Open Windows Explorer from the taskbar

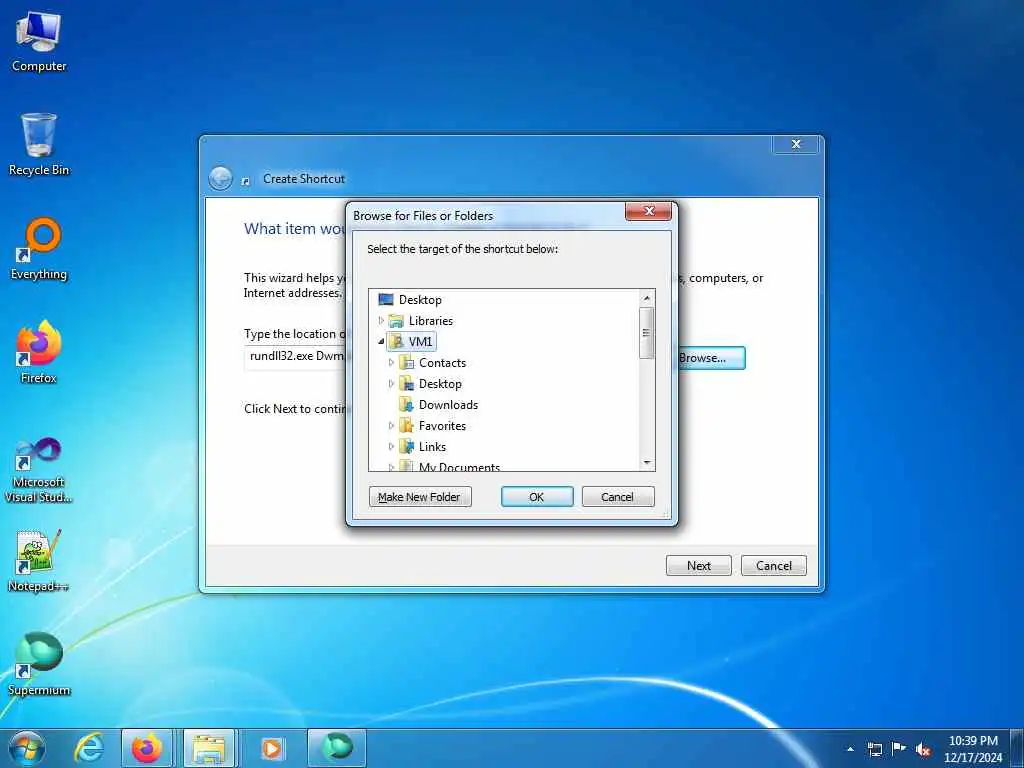209,748
